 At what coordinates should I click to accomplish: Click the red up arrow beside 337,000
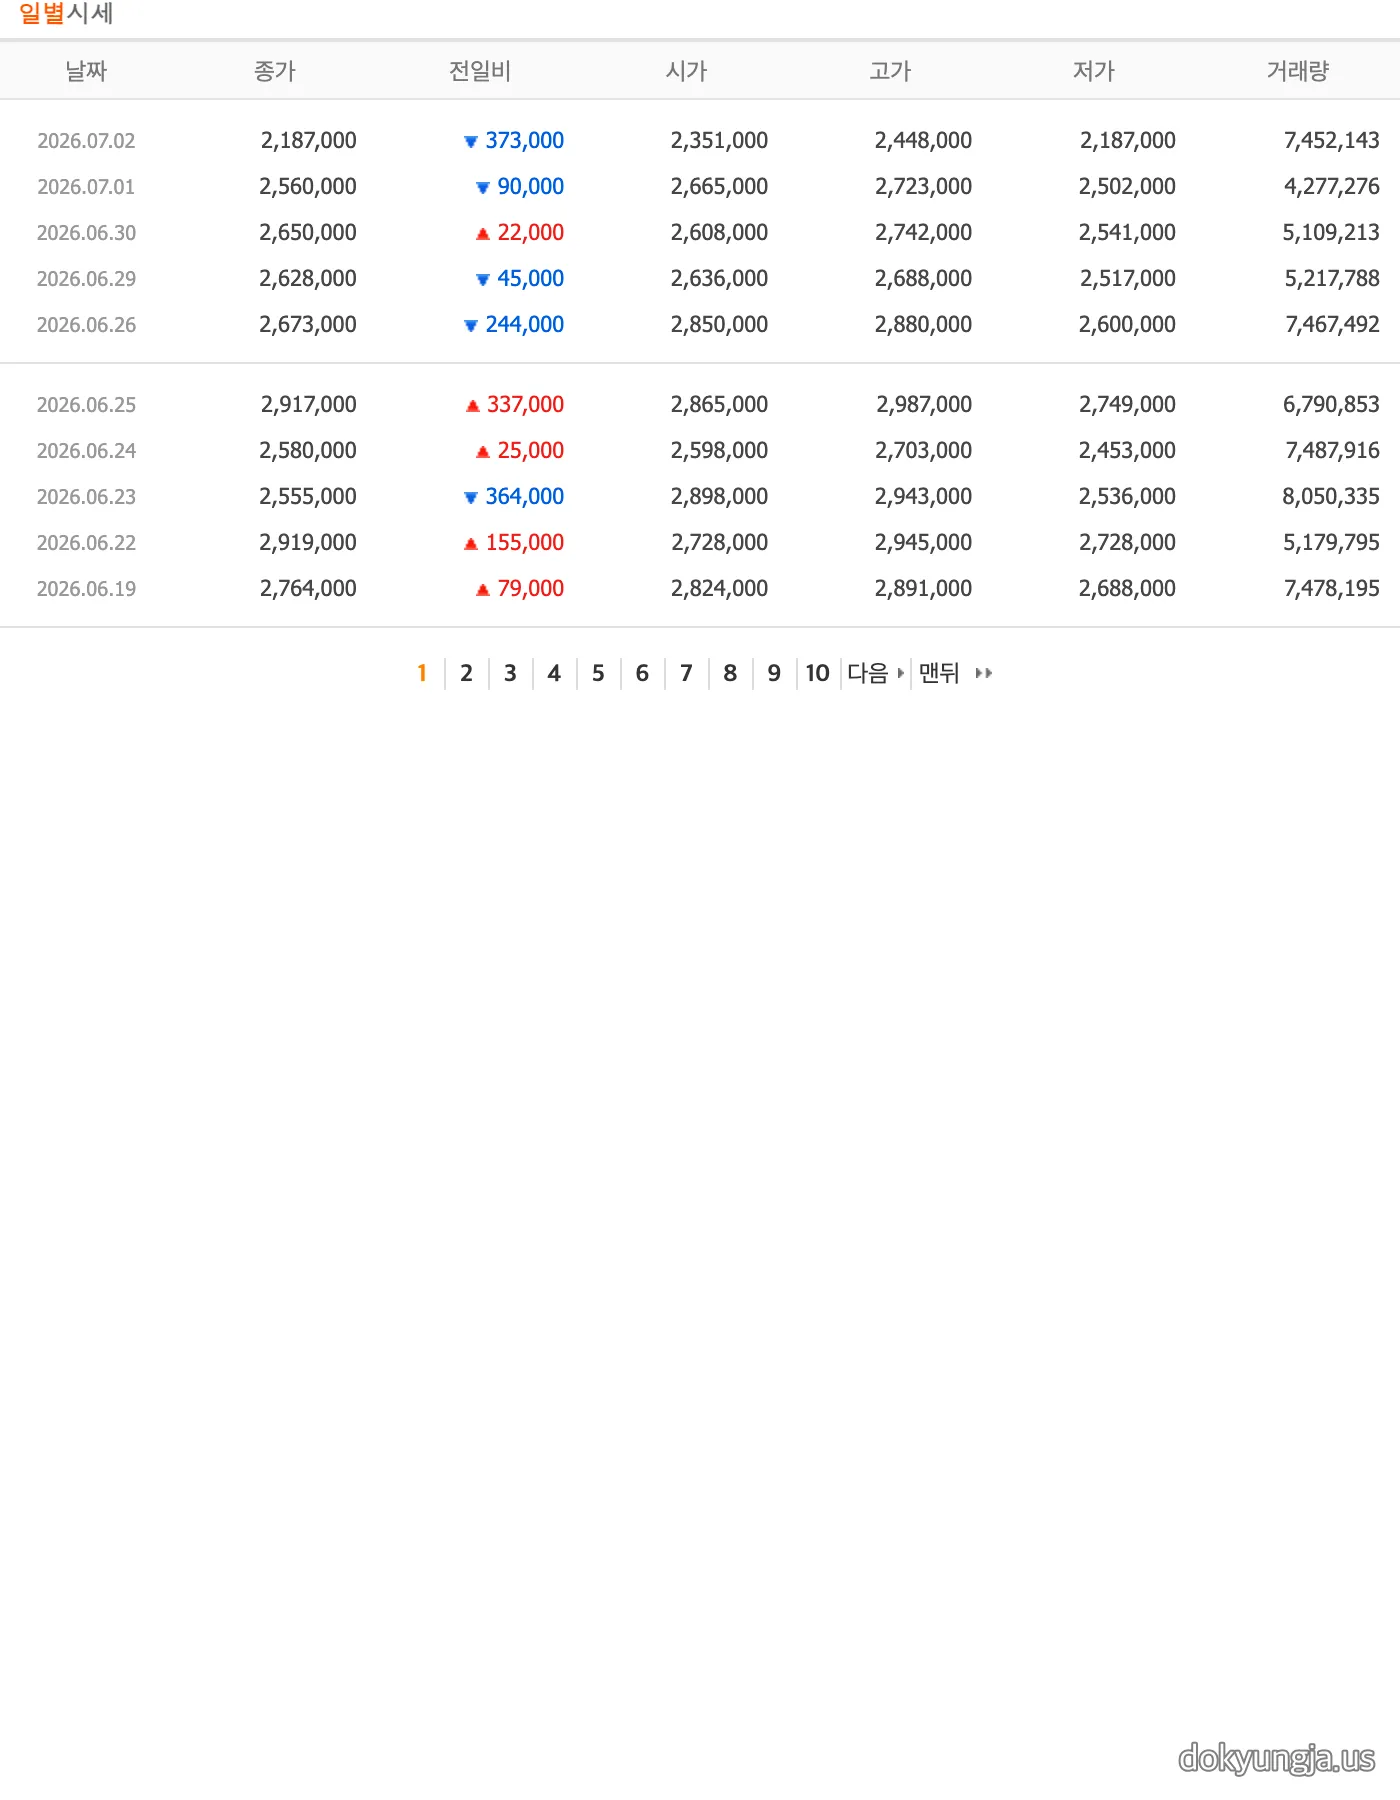point(473,406)
